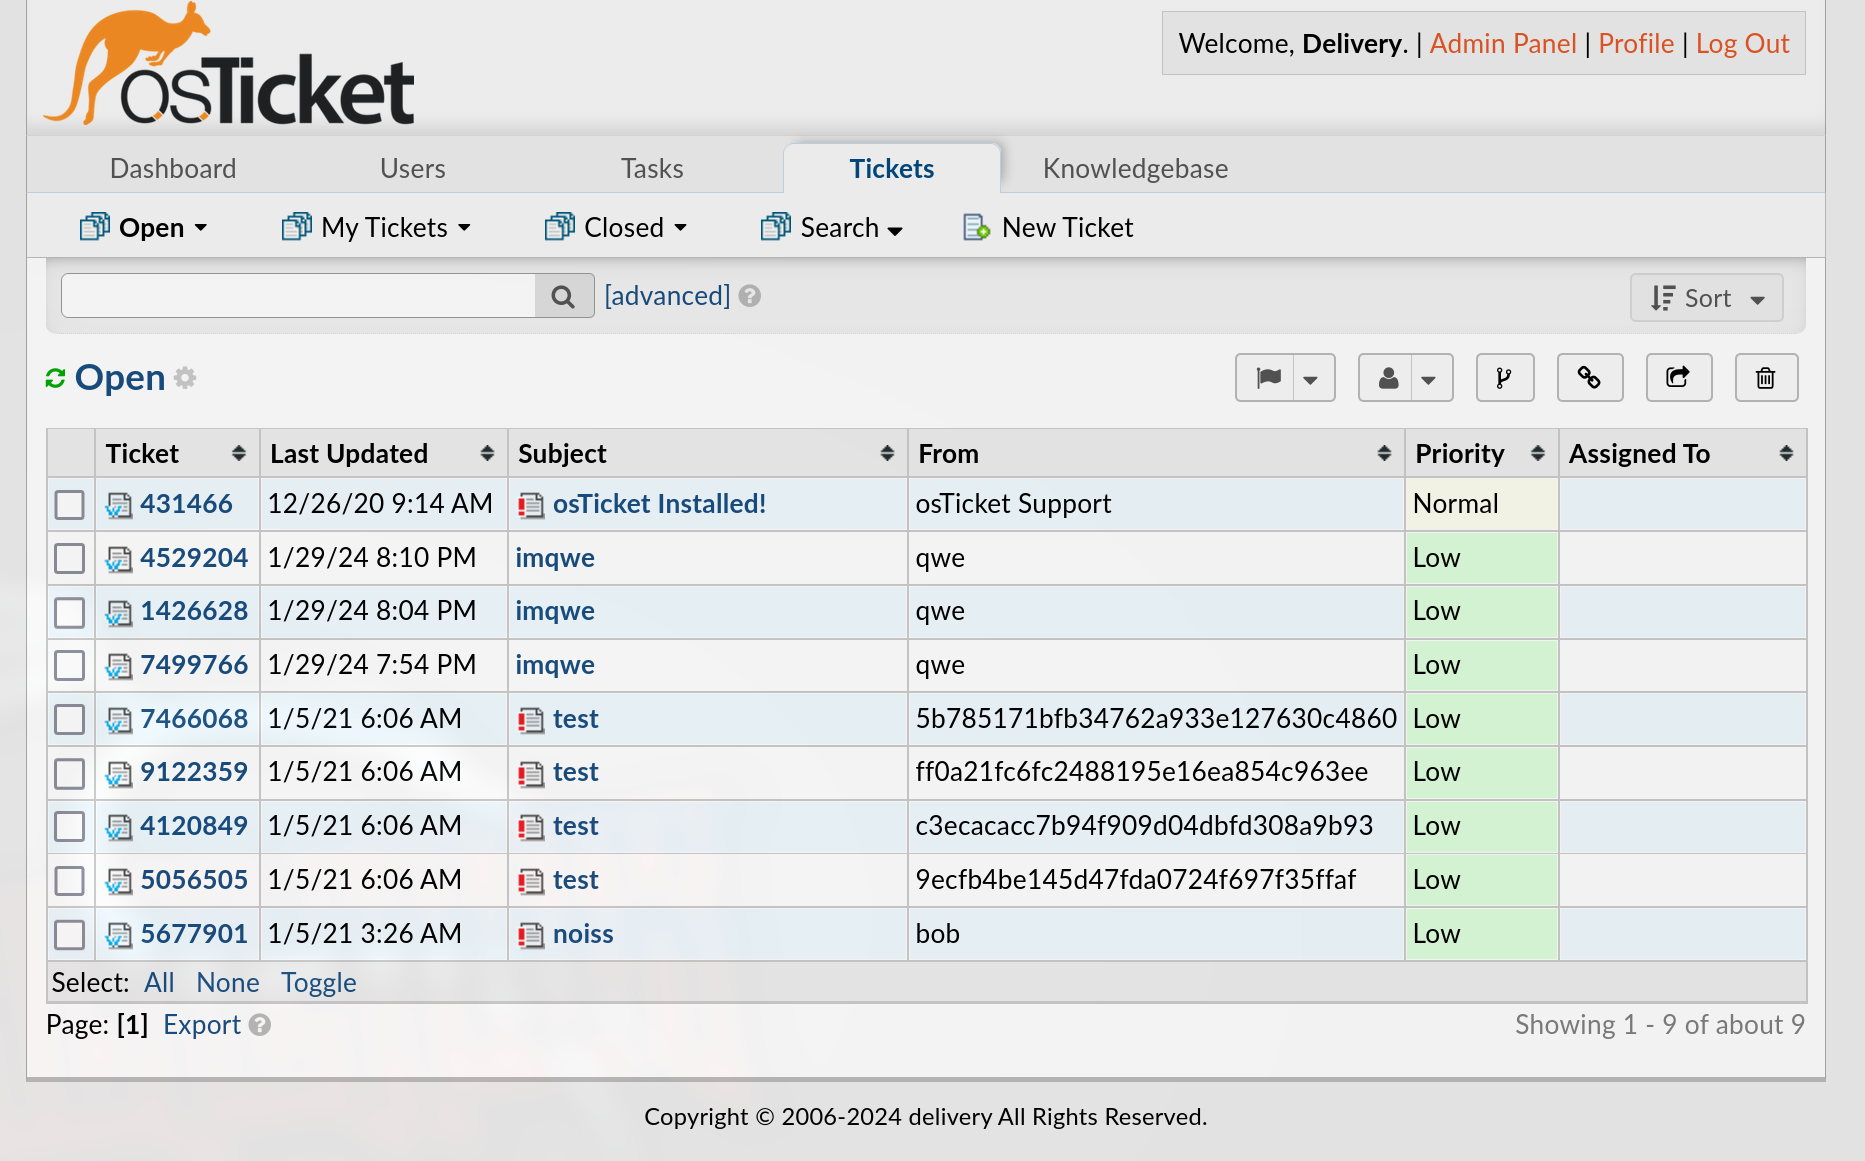Screen dimensions: 1865x1161
Task: Check the box for ticket 7466068
Action: pyautogui.click(x=70, y=719)
